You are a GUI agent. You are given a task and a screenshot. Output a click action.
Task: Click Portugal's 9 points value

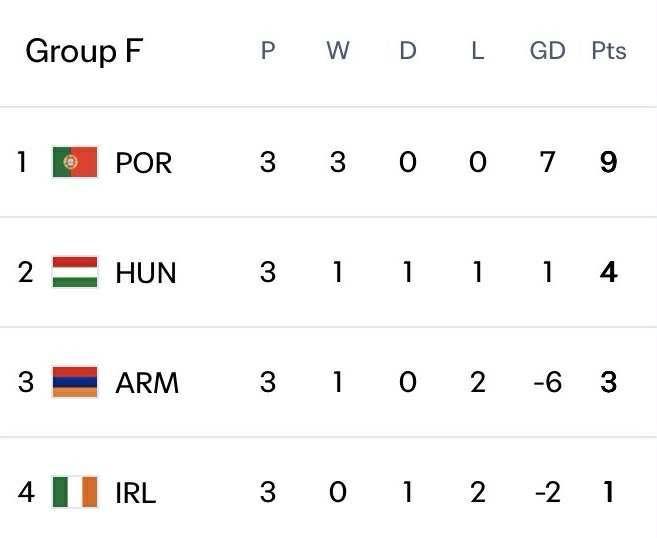coord(608,162)
